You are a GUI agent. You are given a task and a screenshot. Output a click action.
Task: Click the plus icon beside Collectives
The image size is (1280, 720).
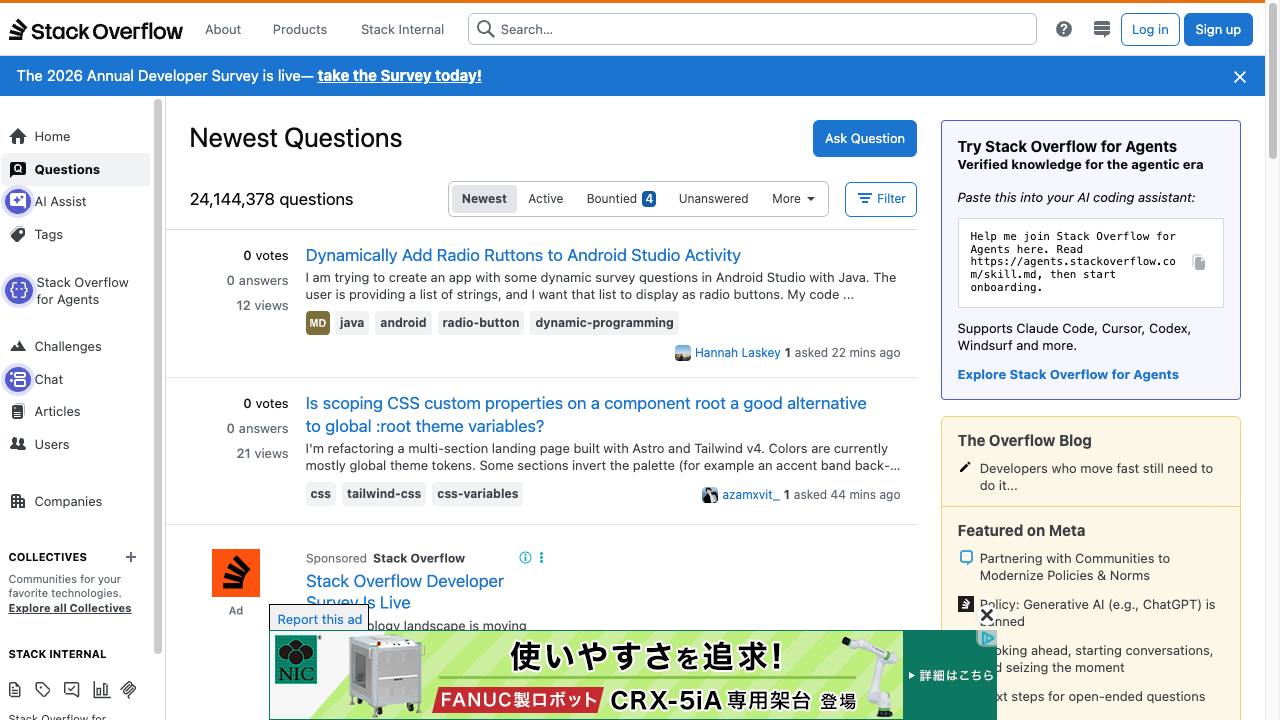[131, 557]
